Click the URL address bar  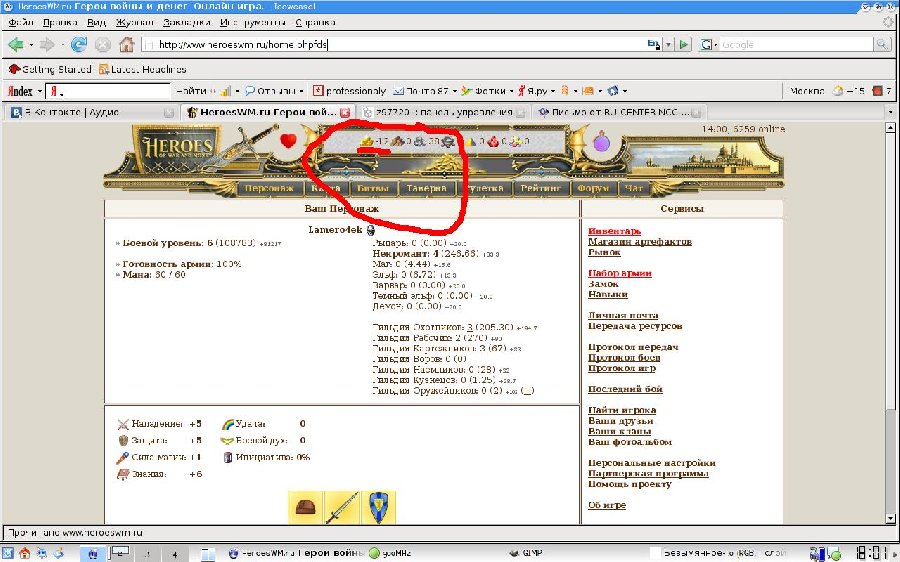tap(390, 45)
